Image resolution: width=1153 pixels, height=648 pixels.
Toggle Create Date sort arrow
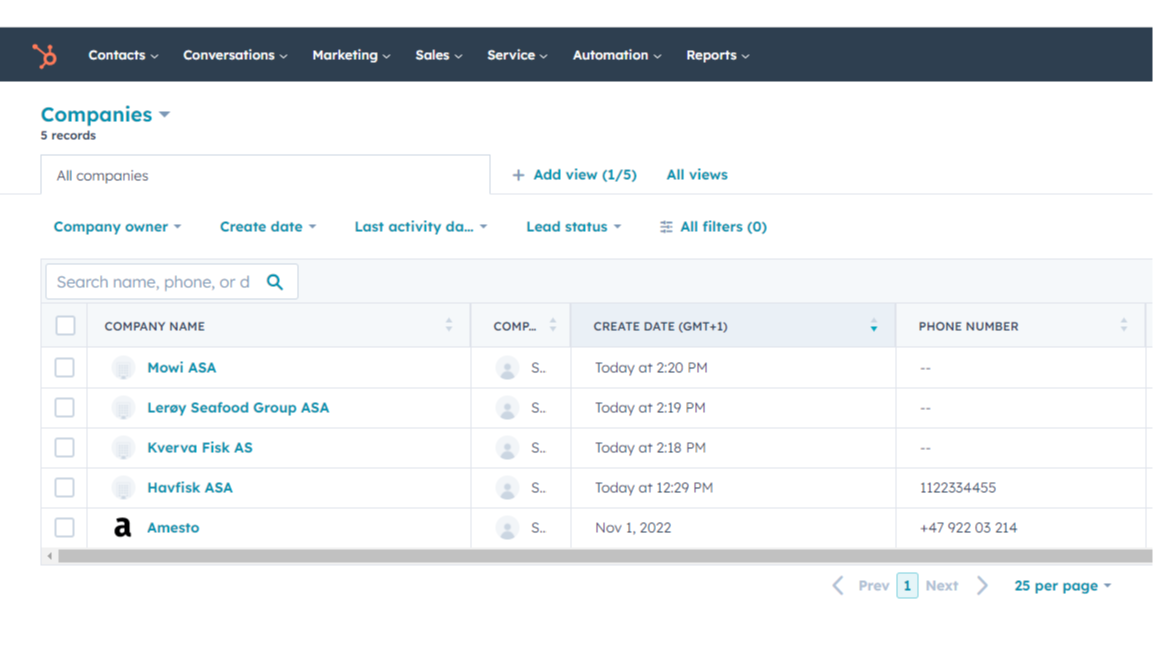(874, 325)
